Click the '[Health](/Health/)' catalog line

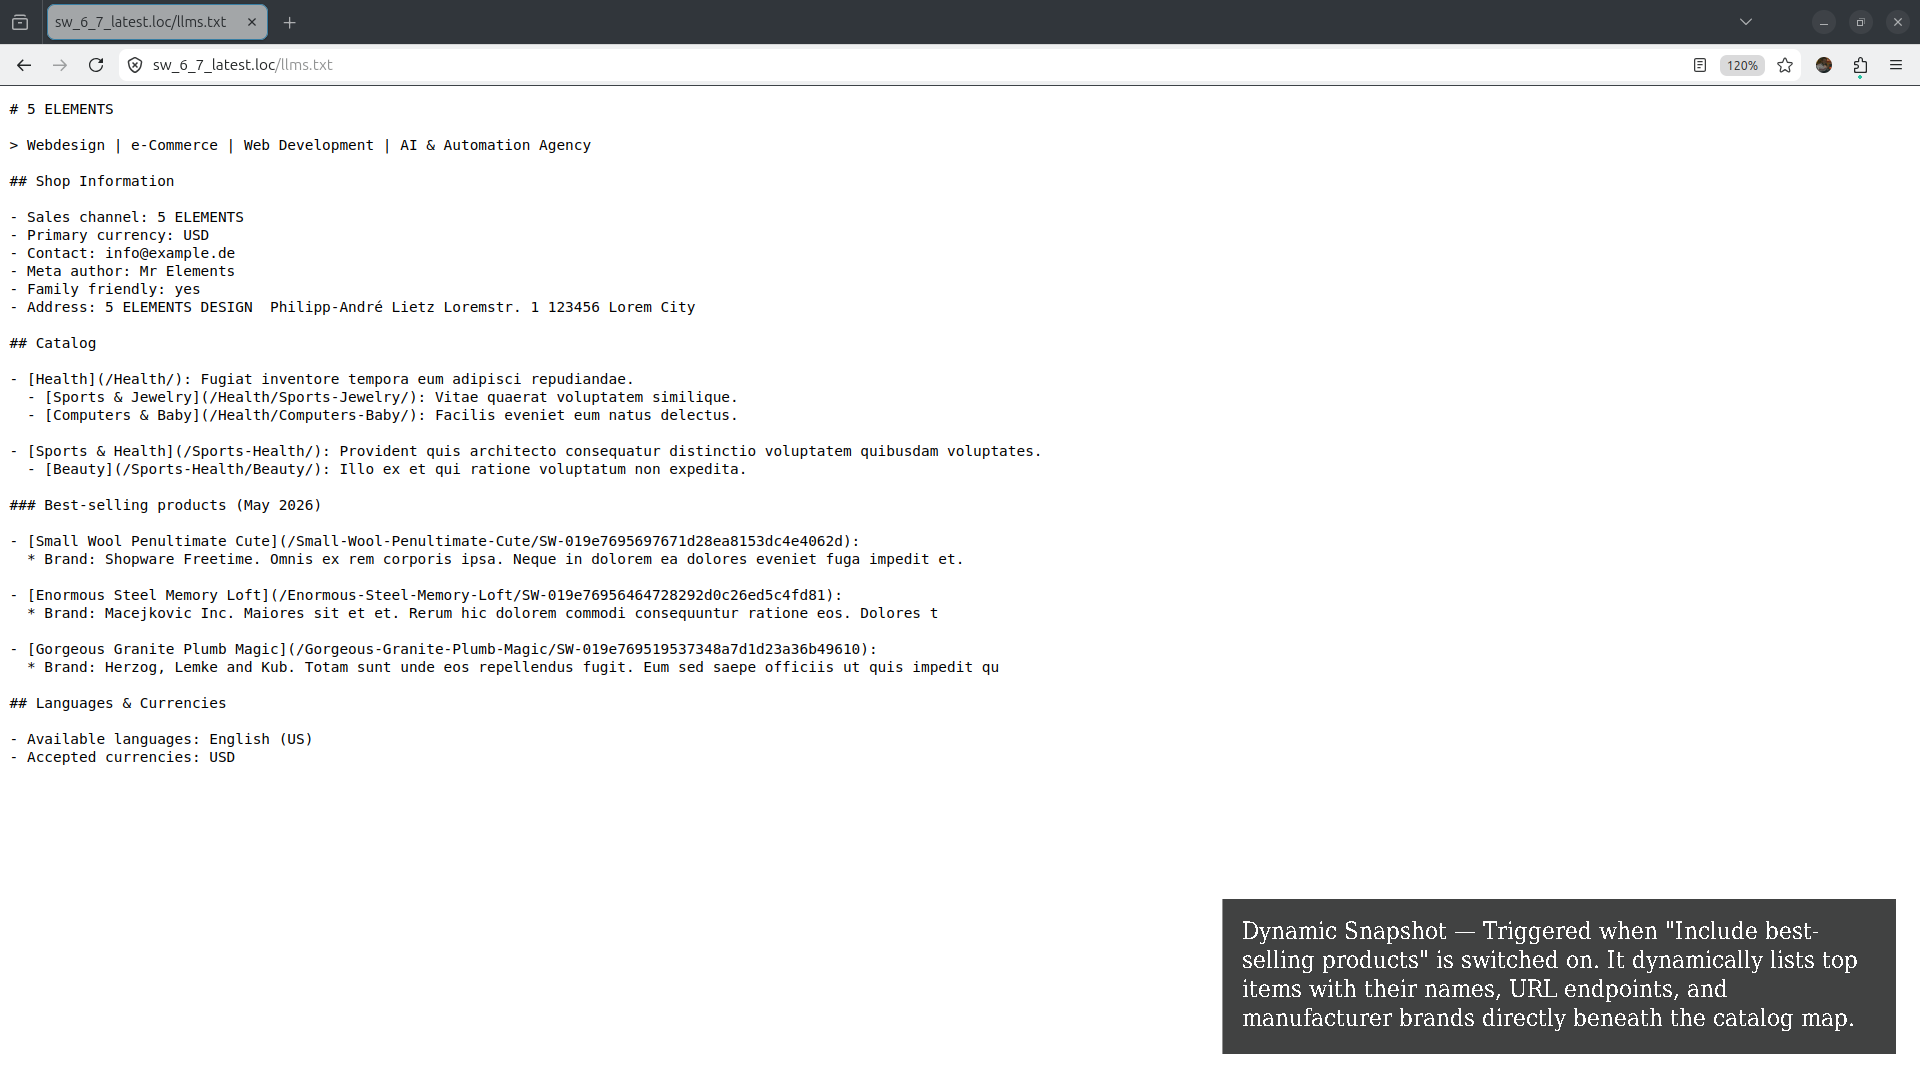tap(322, 379)
